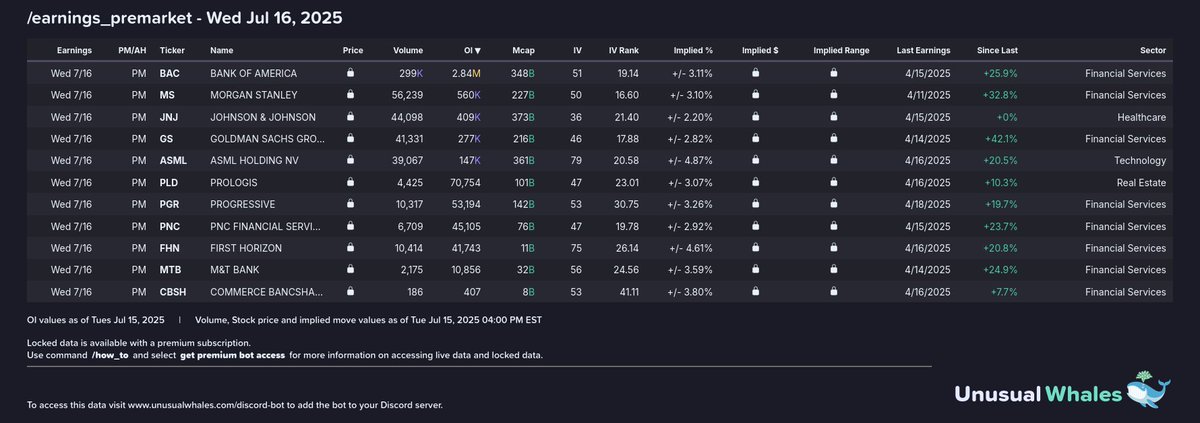Click the Price lock icon in PLD row

[350, 183]
